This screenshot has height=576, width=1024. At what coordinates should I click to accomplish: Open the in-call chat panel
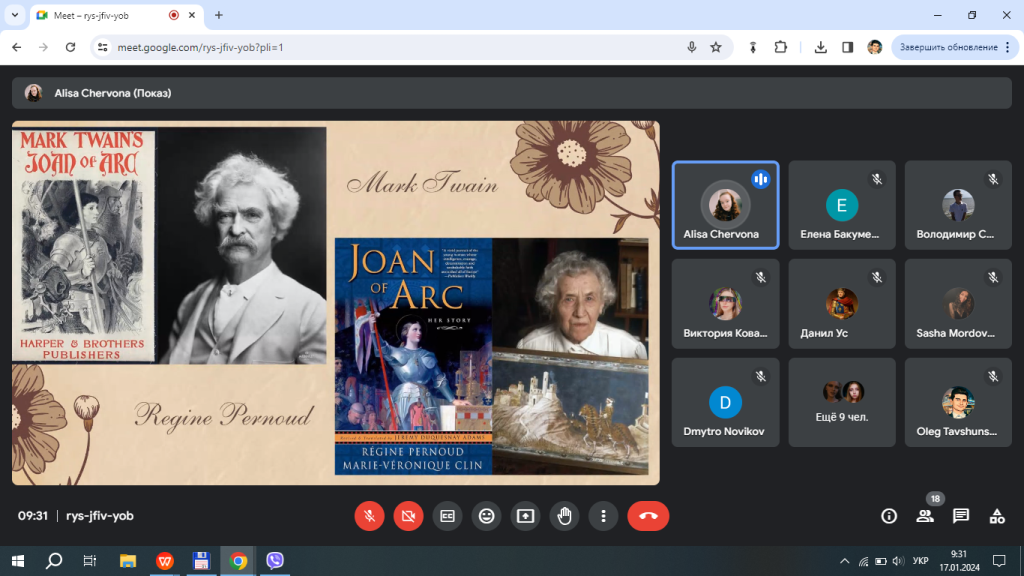[961, 516]
